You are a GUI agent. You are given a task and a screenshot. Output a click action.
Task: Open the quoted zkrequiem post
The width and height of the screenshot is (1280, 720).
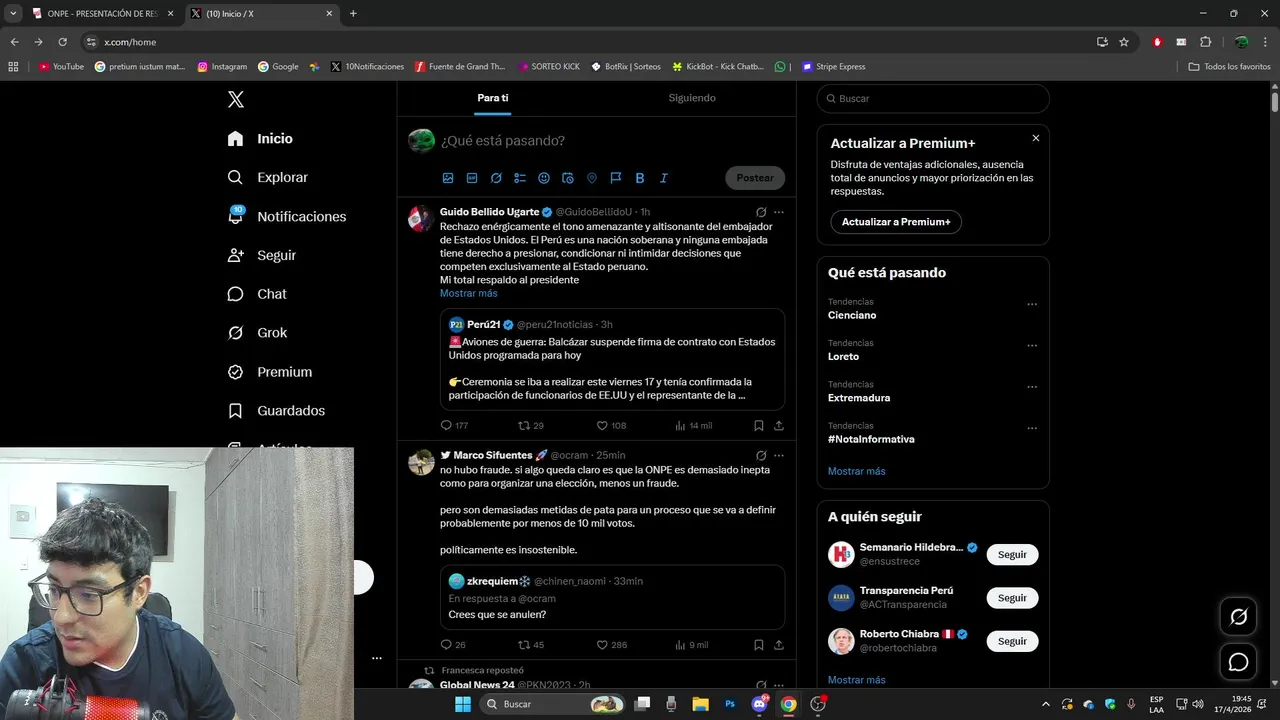click(612, 597)
